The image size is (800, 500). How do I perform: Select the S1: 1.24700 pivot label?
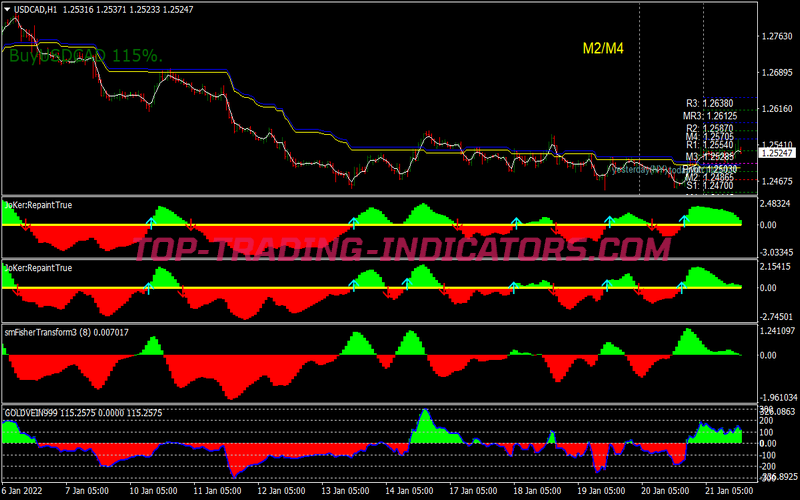(x=710, y=186)
